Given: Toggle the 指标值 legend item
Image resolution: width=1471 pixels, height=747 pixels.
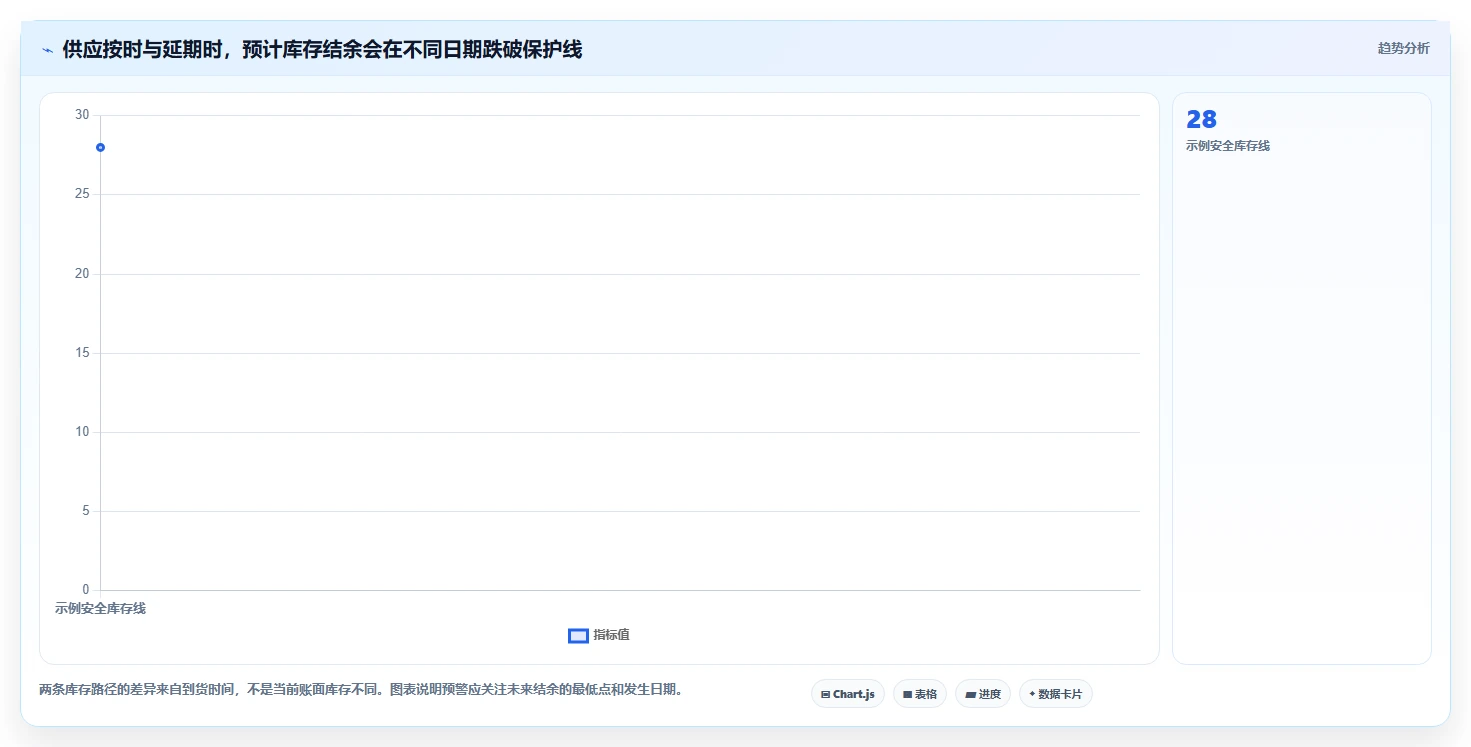Looking at the screenshot, I should tap(598, 635).
